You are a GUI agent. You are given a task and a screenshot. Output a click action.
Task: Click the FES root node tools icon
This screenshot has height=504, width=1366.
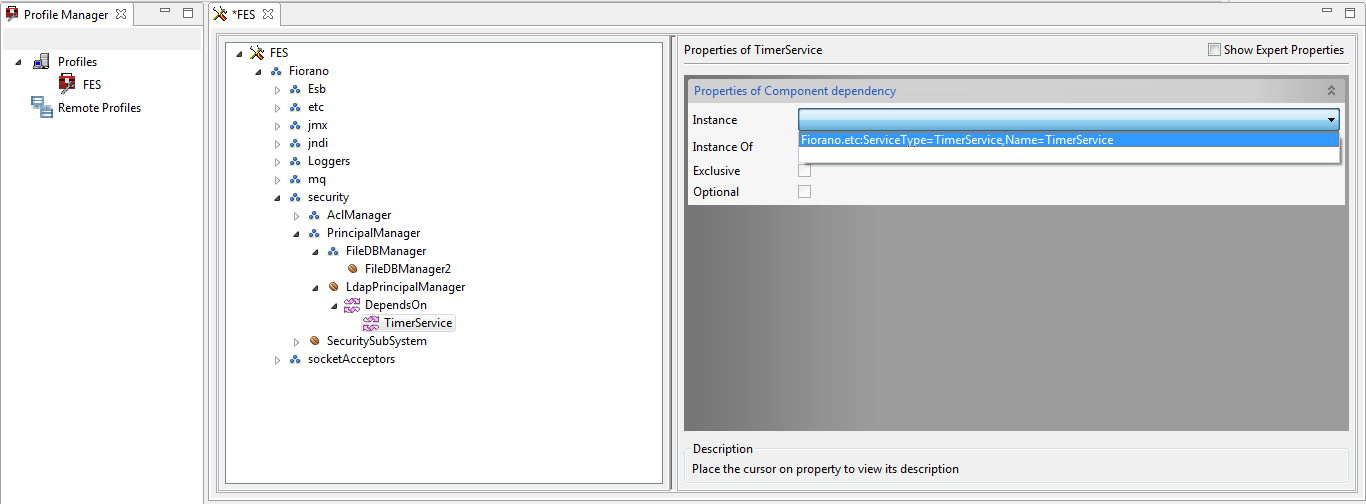click(256, 53)
